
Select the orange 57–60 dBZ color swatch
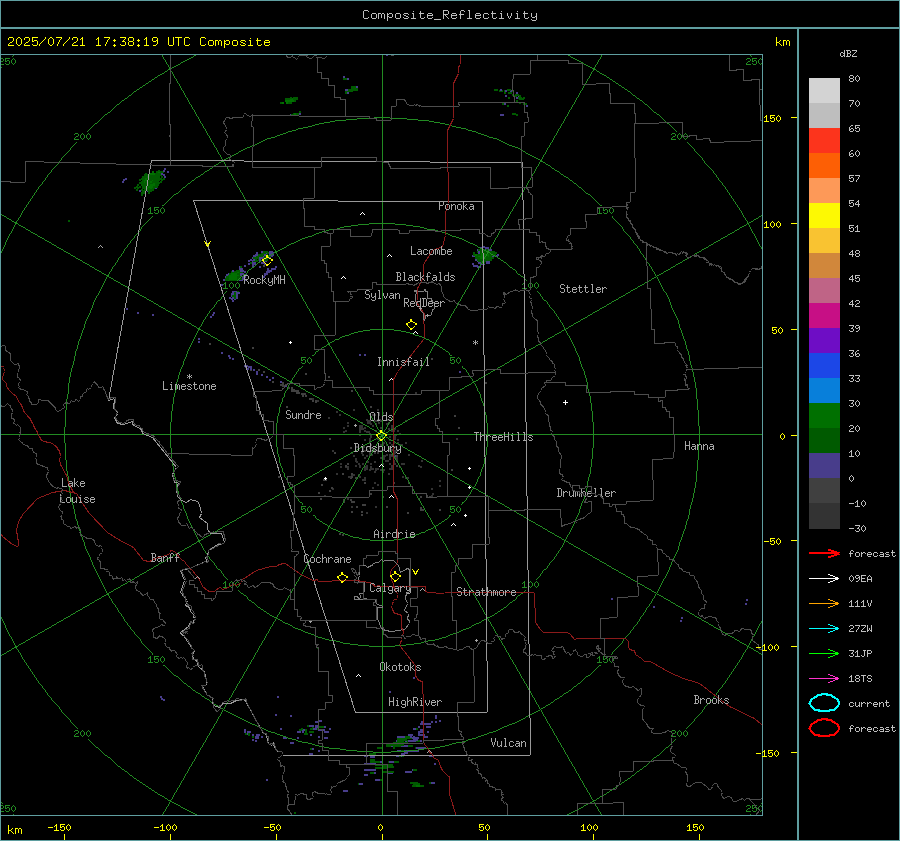point(824,166)
